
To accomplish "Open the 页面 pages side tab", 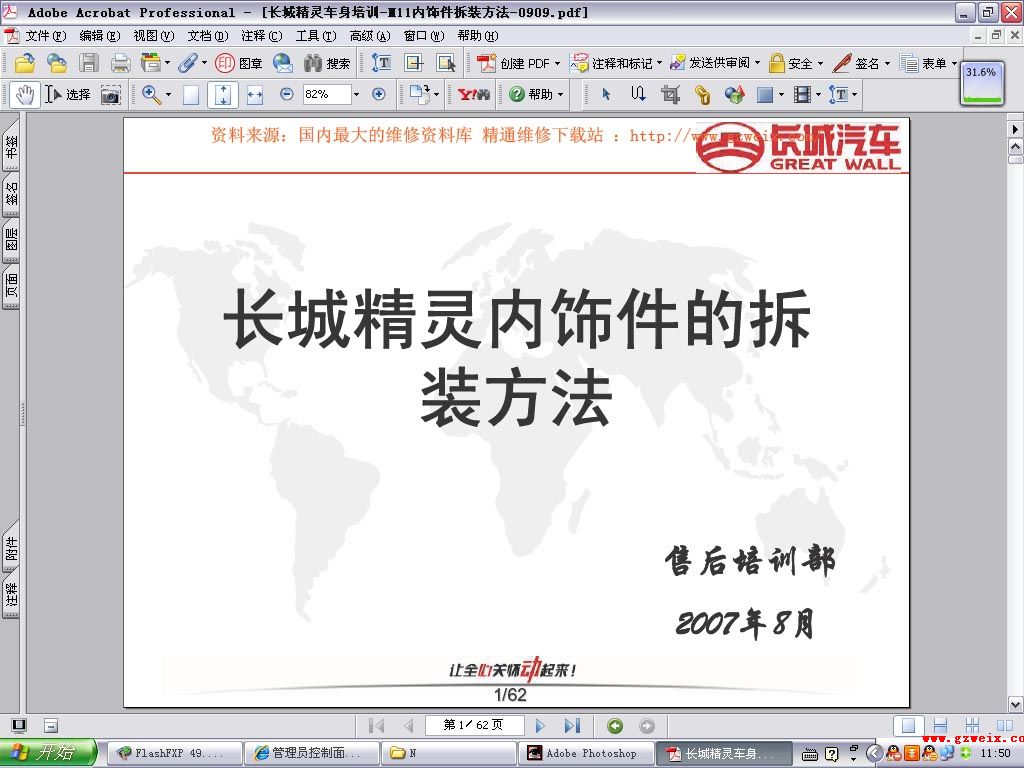I will (x=11, y=286).
